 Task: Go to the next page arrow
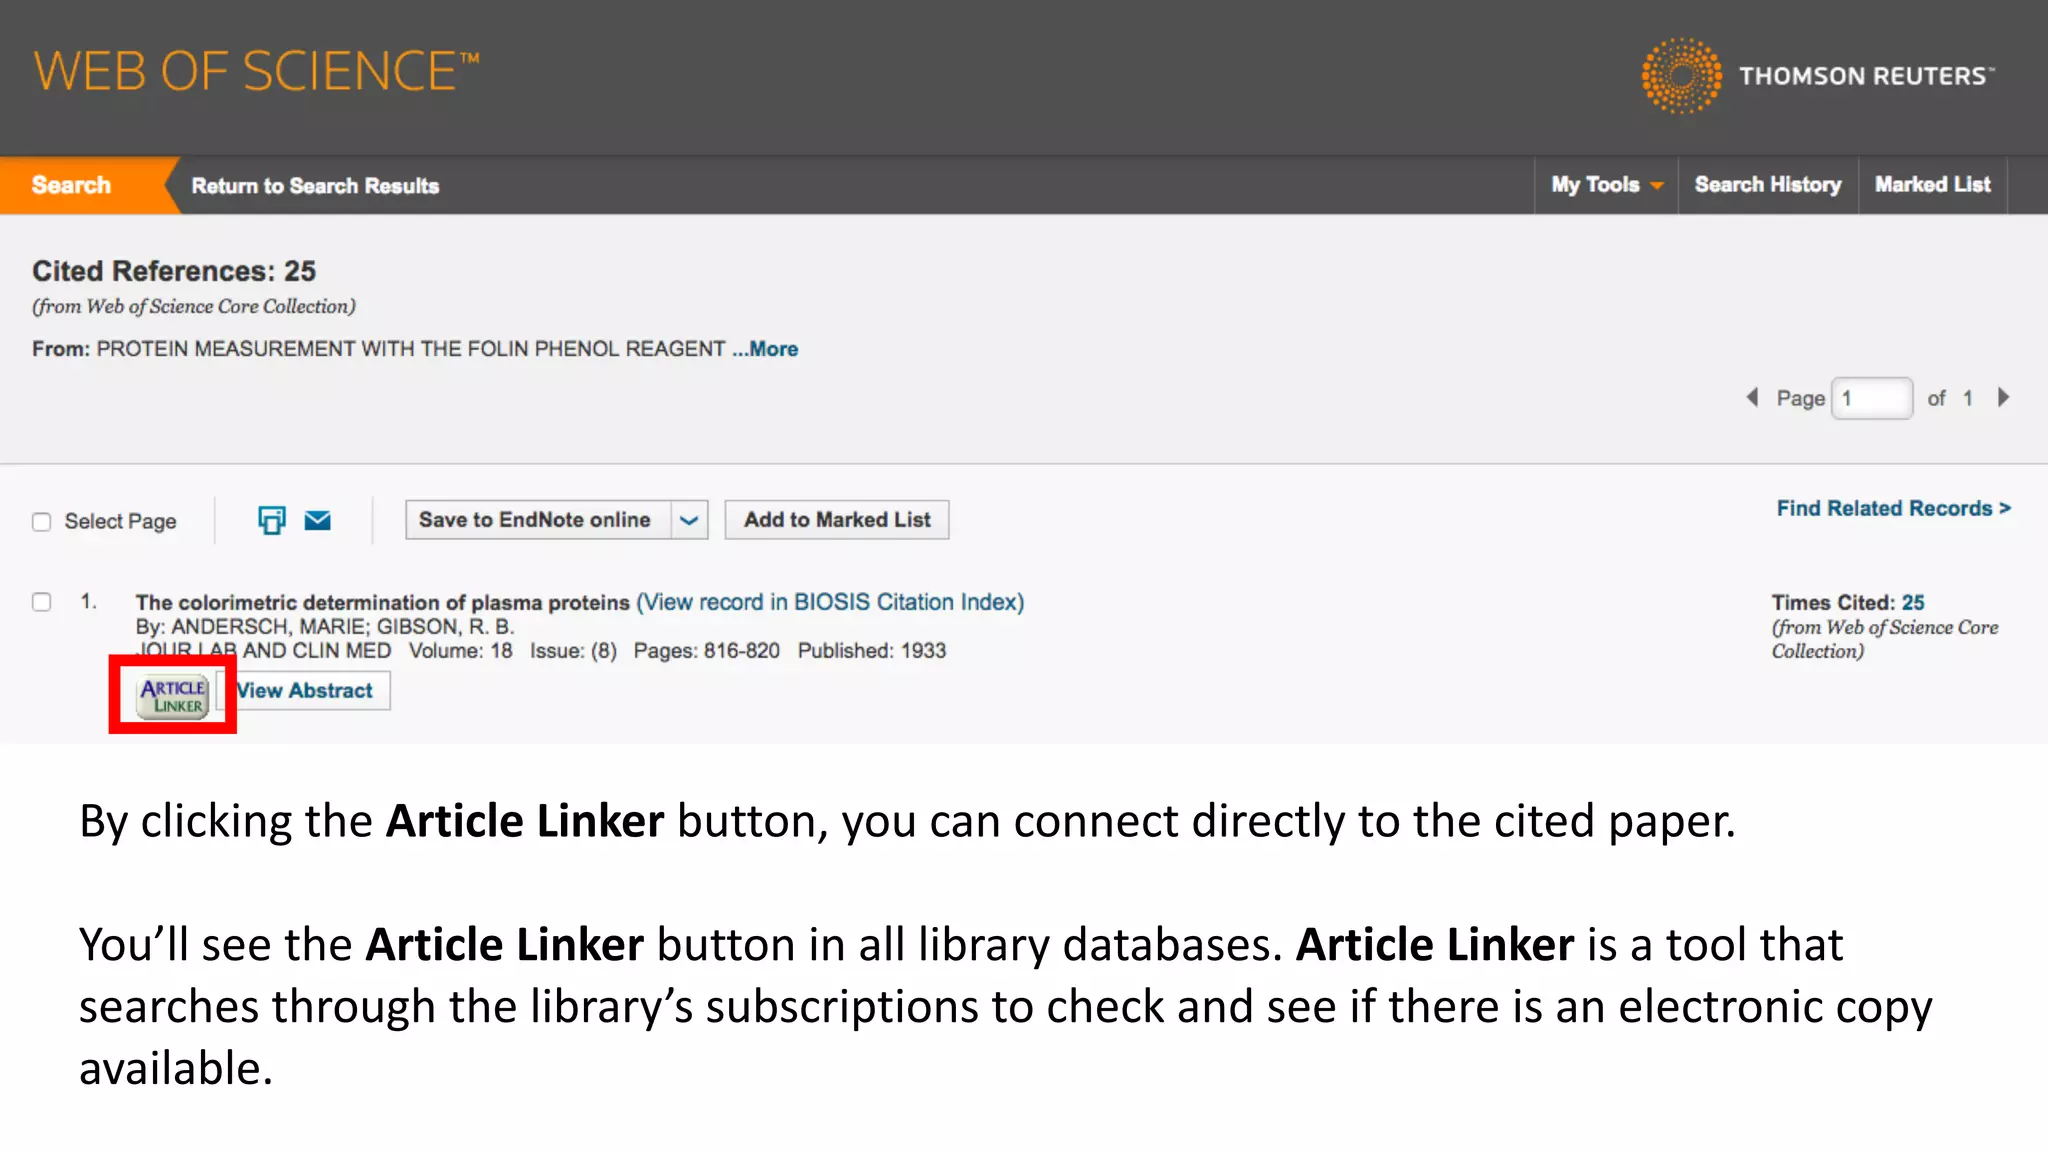pyautogui.click(x=2003, y=397)
